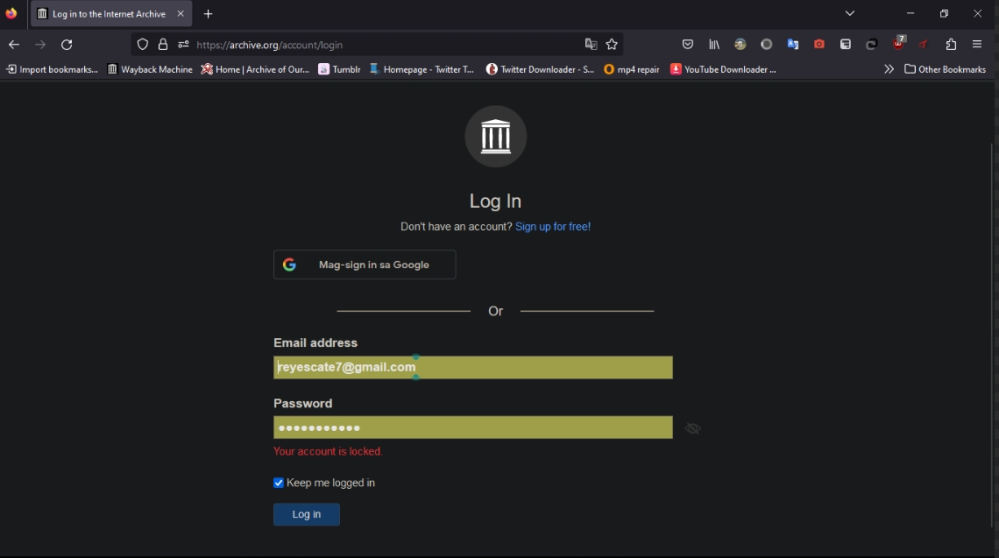Open the Firefox hamburger application menu
The height and width of the screenshot is (558, 999).
pyautogui.click(x=977, y=44)
